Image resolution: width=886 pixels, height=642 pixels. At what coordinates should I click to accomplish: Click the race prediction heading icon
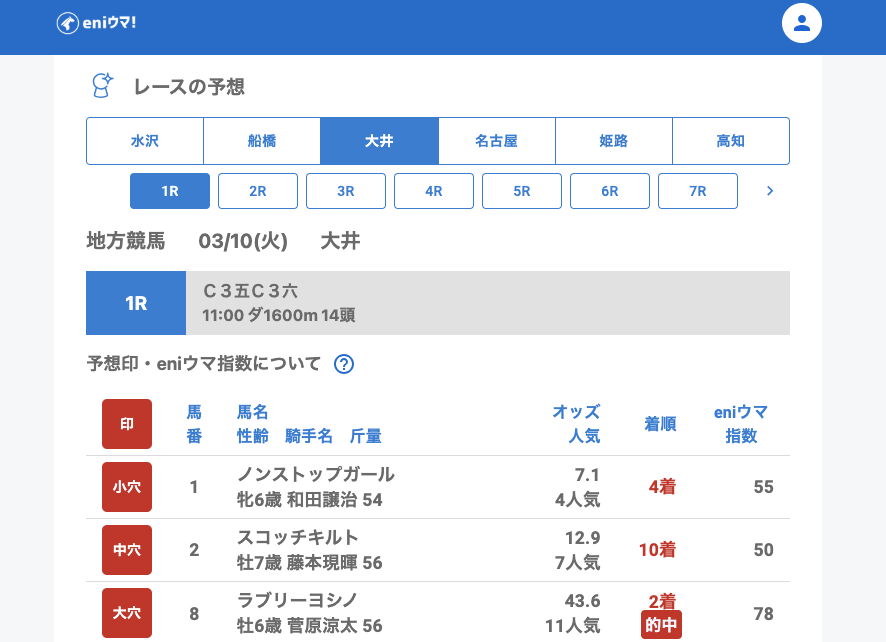(102, 86)
